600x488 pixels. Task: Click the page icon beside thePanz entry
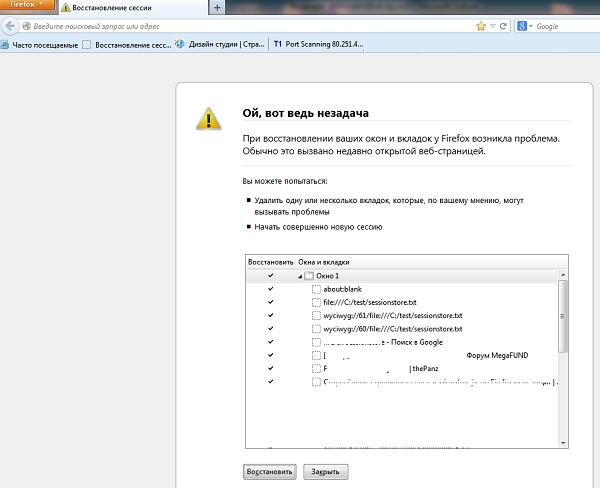click(x=316, y=369)
